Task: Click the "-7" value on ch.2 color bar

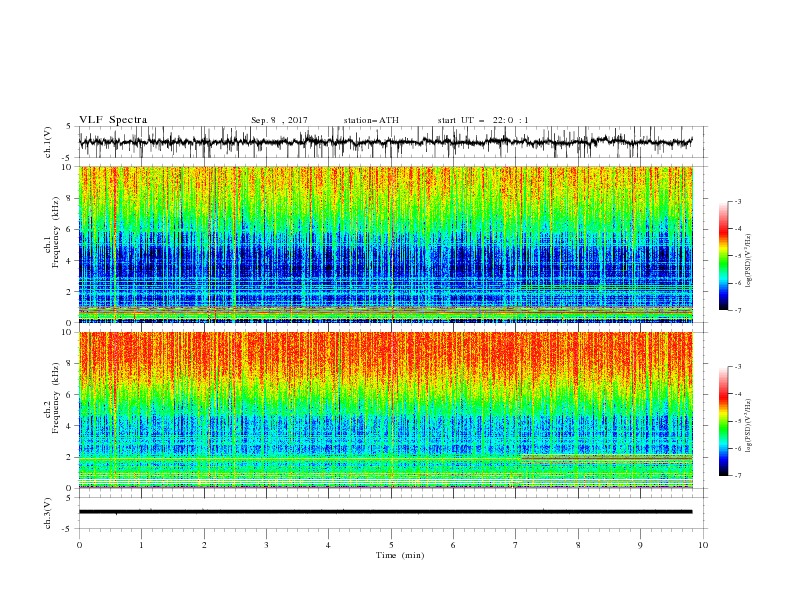Action: (738, 476)
